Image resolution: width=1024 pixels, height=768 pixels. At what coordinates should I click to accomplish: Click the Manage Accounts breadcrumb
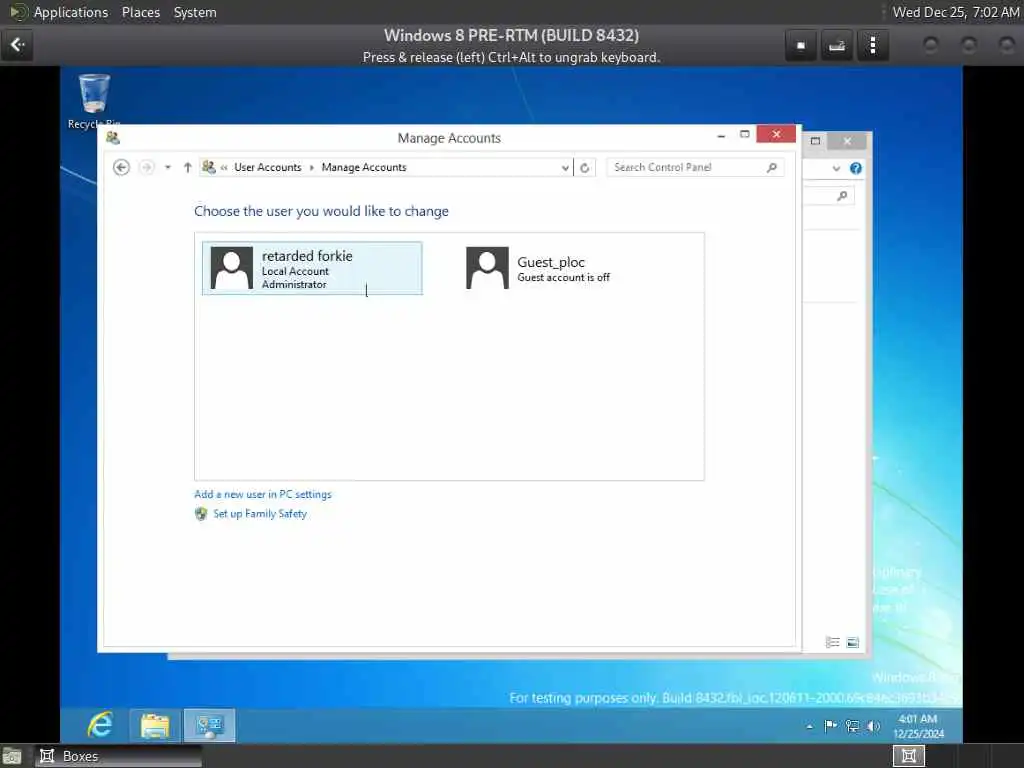(364, 167)
